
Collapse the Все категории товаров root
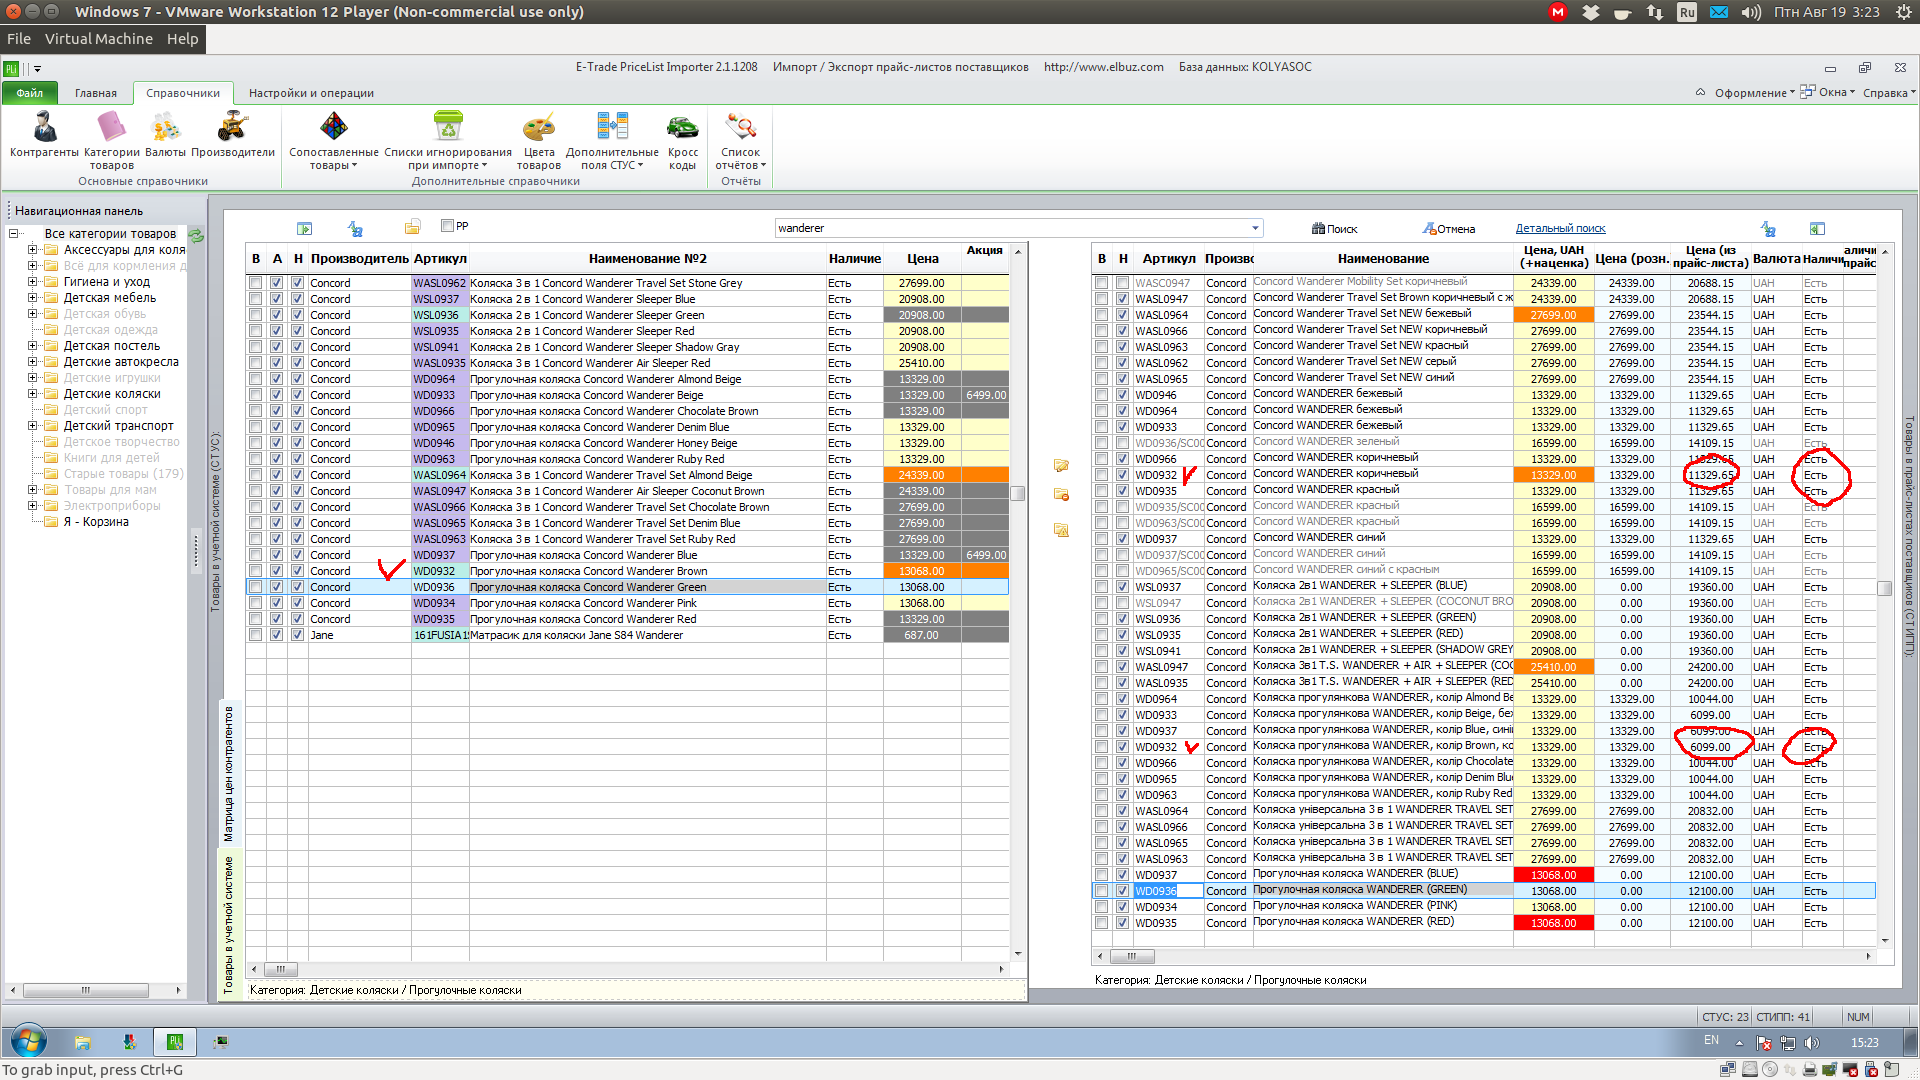click(13, 234)
